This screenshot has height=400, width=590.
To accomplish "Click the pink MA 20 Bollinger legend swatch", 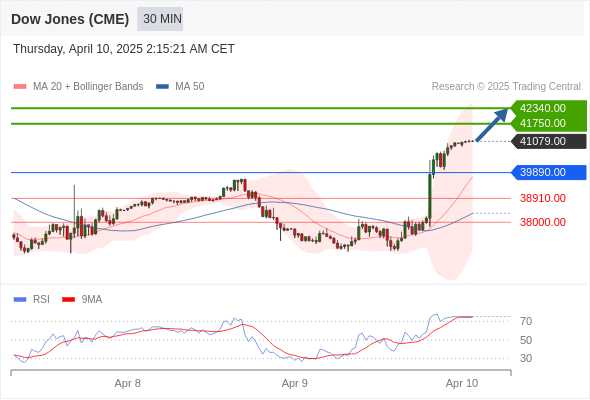I will click(20, 87).
